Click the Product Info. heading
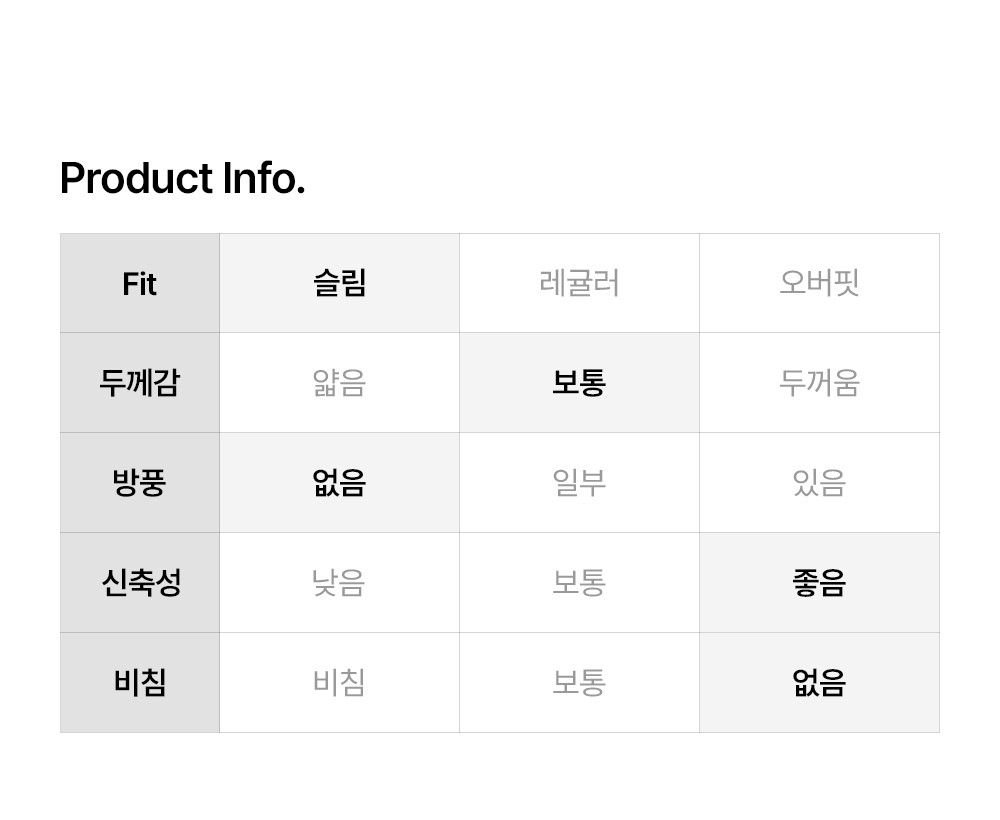Image resolution: width=1000 pixels, height=820 pixels. coord(182,179)
